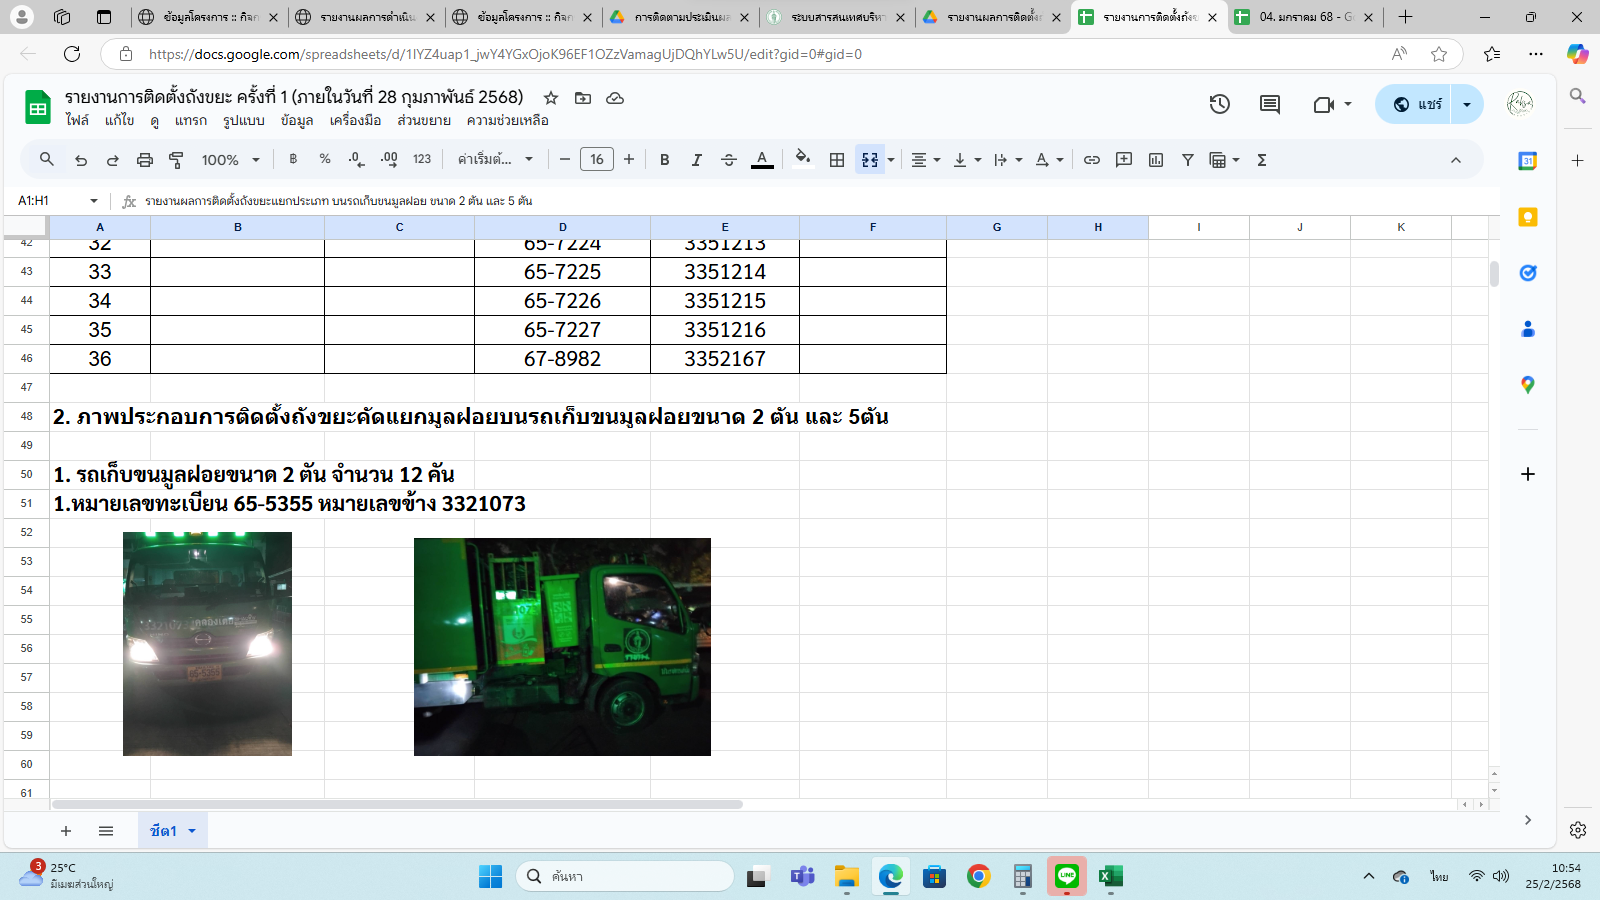
Task: Open table views dropdown
Action: 1224,160
